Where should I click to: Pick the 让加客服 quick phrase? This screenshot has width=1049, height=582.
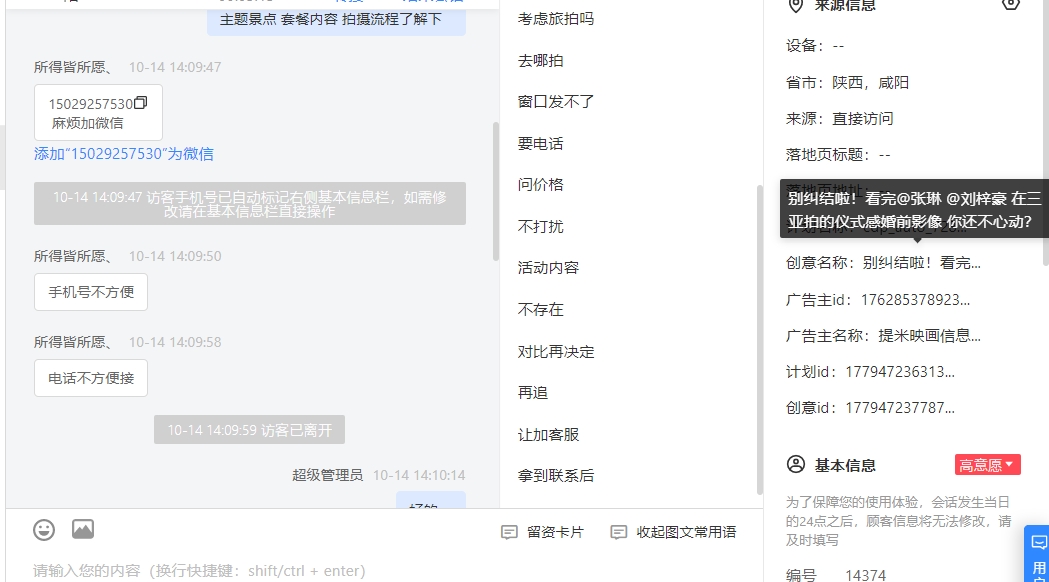coord(548,435)
